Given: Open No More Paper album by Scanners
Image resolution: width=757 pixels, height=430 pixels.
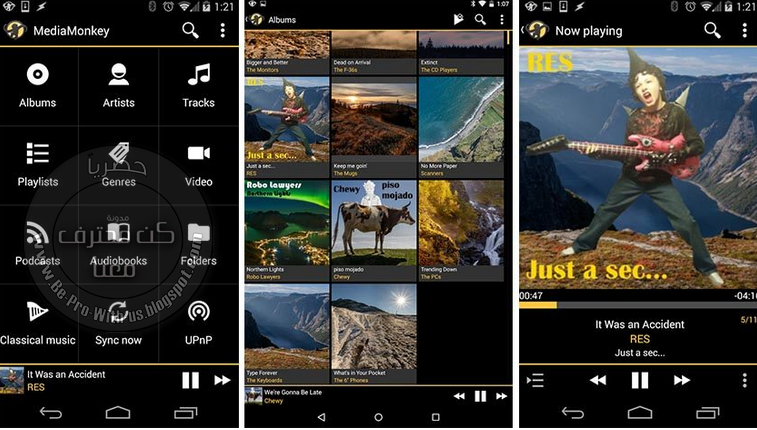Looking at the screenshot, I should coord(461,127).
